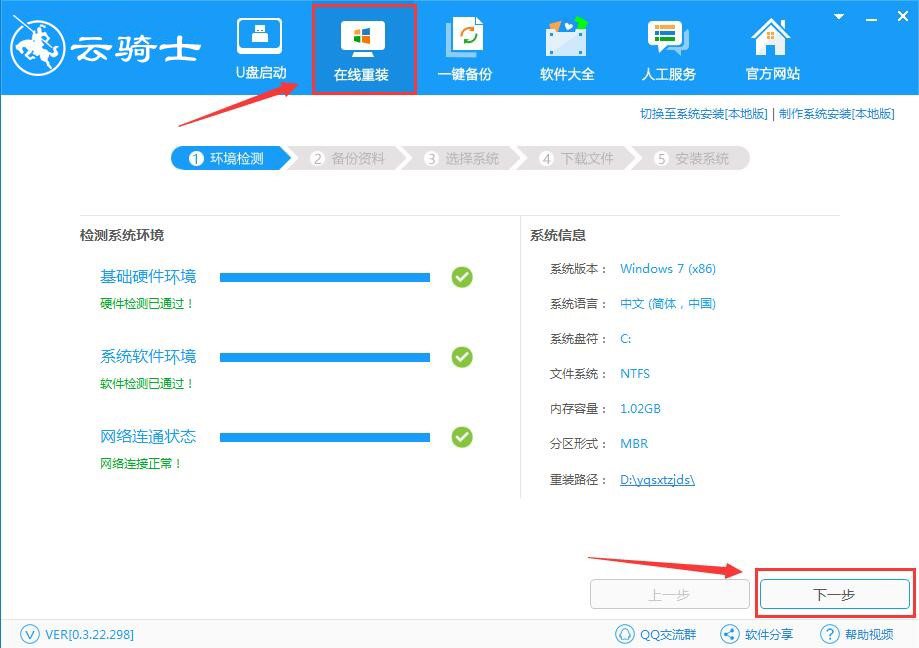Open 软件大全 from the toolbar
The width and height of the screenshot is (919, 648).
(566, 47)
